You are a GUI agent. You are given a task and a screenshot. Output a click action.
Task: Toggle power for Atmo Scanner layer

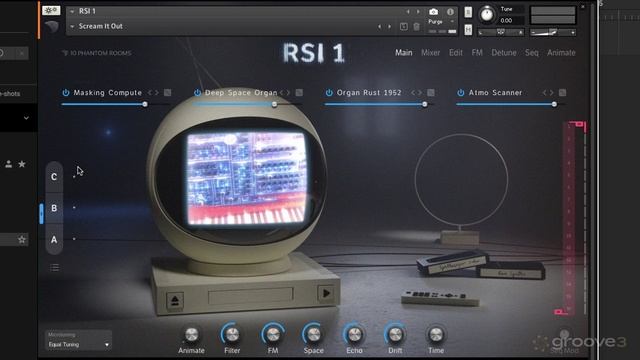pyautogui.click(x=461, y=93)
